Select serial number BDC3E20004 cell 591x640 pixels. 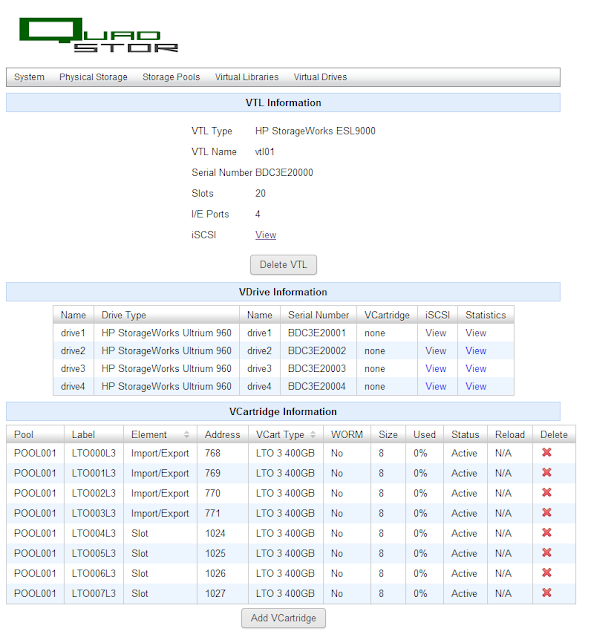coord(317,387)
